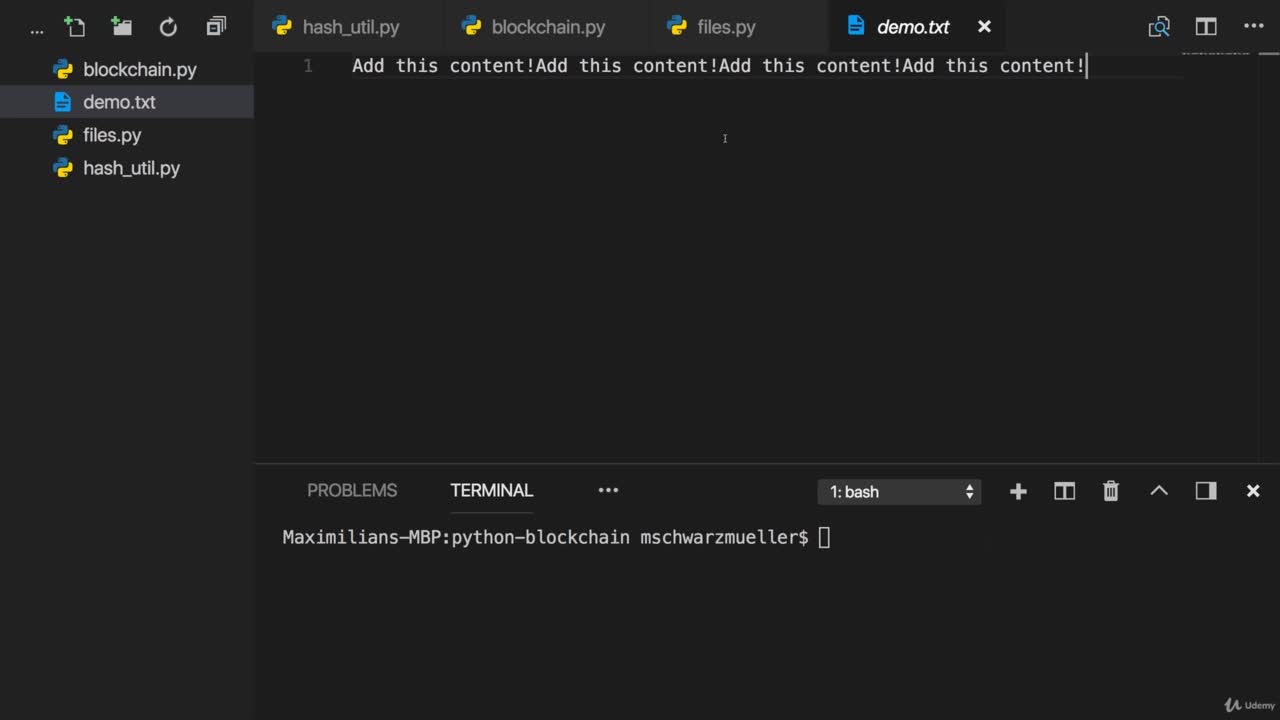Collapse all folders in explorer
The width and height of the screenshot is (1280, 720).
(x=216, y=27)
